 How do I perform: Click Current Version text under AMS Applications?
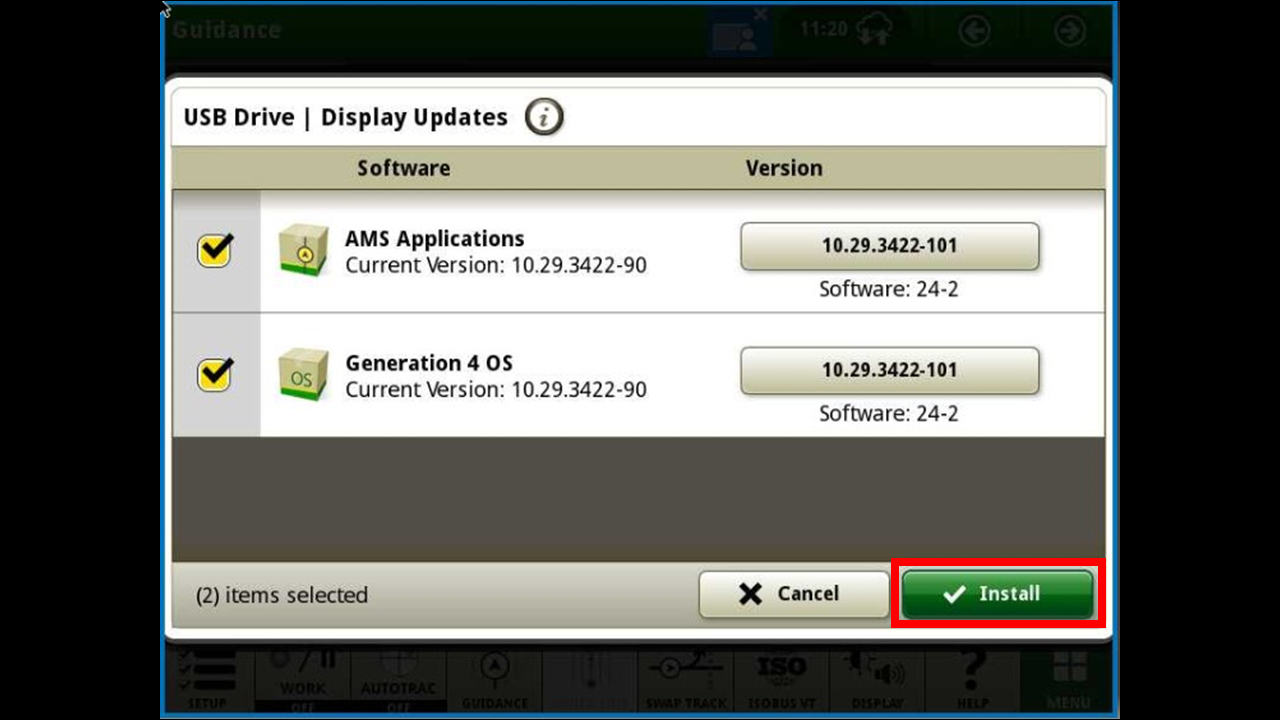496,266
